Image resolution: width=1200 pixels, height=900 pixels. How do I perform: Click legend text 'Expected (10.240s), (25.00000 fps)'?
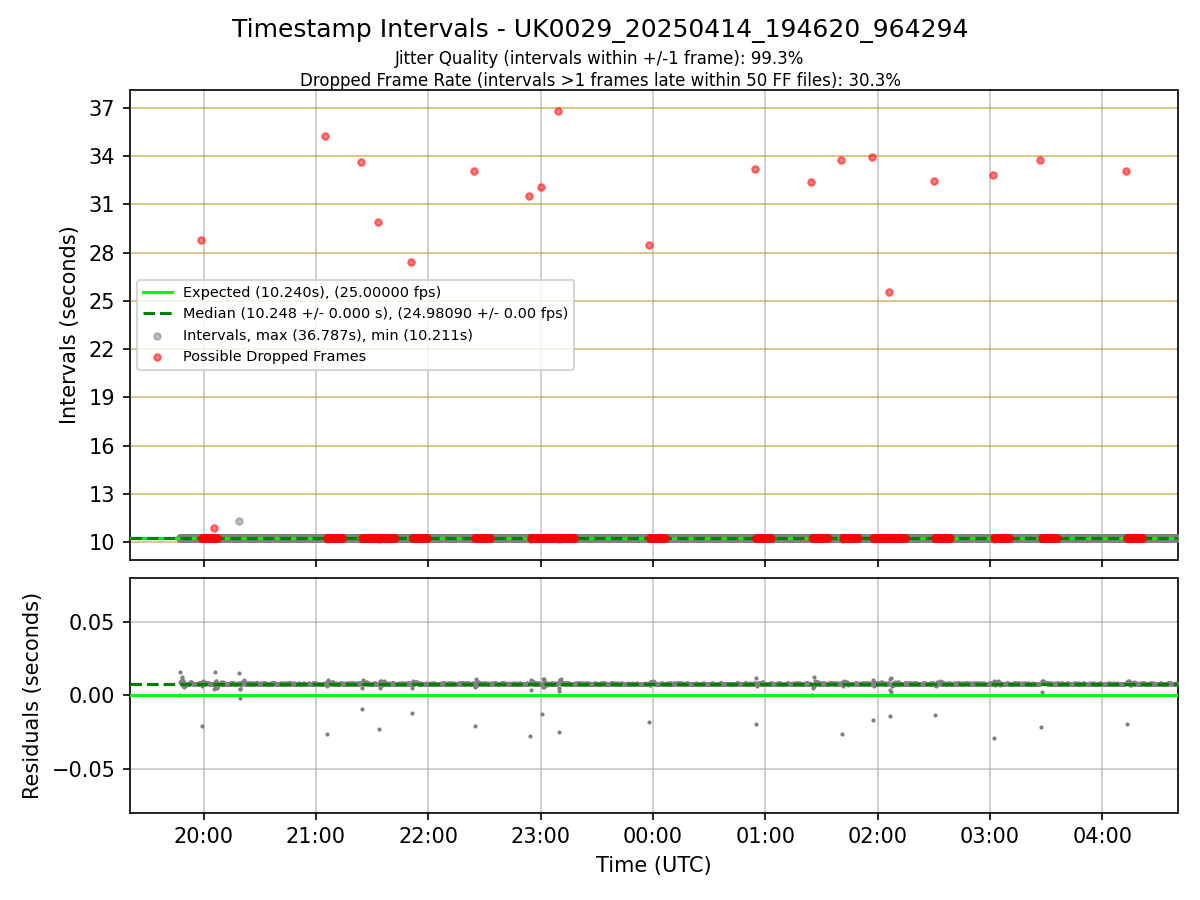click(x=312, y=292)
